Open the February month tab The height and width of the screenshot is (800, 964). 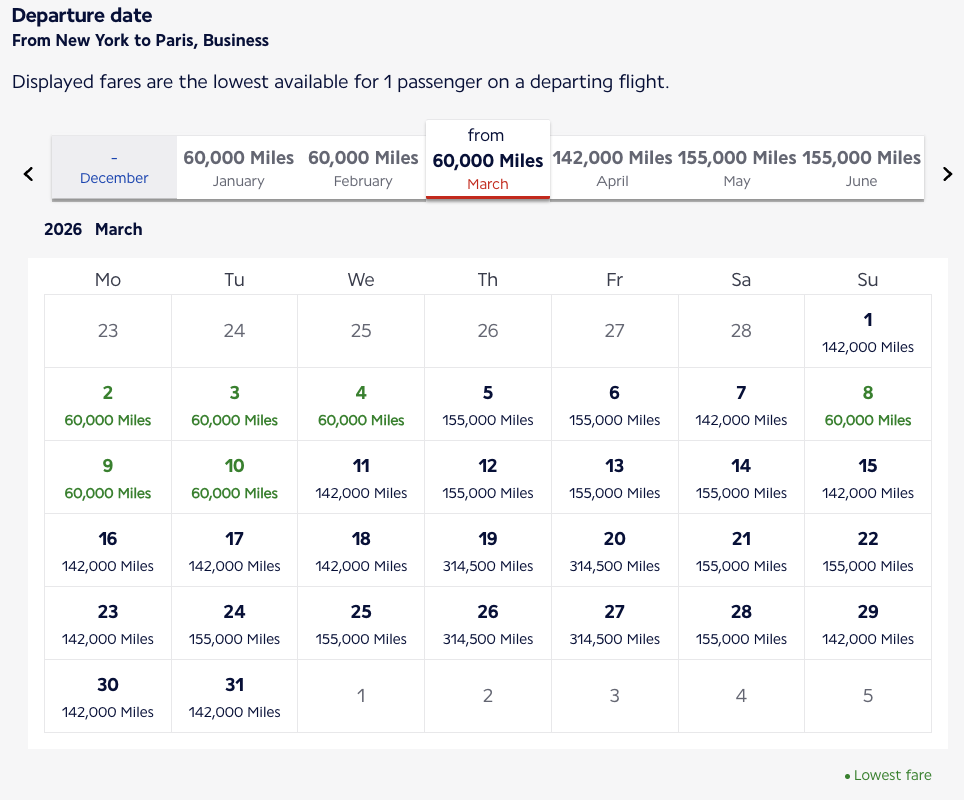[362, 166]
